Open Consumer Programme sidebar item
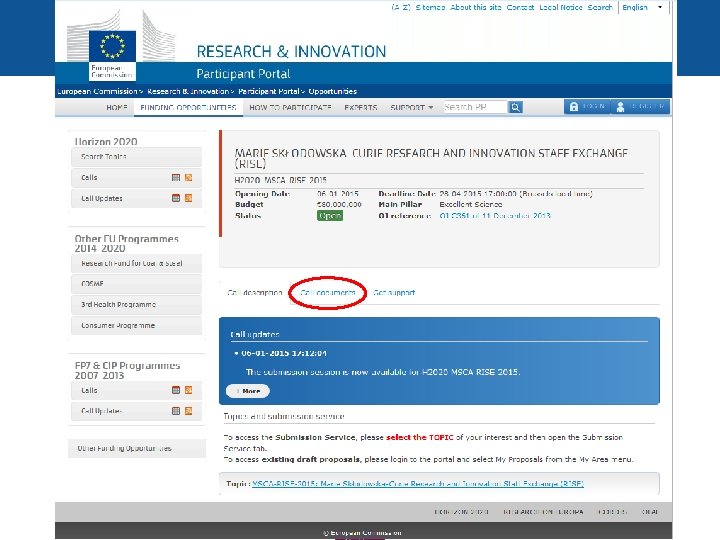The width and height of the screenshot is (720, 540). click(x=136, y=325)
